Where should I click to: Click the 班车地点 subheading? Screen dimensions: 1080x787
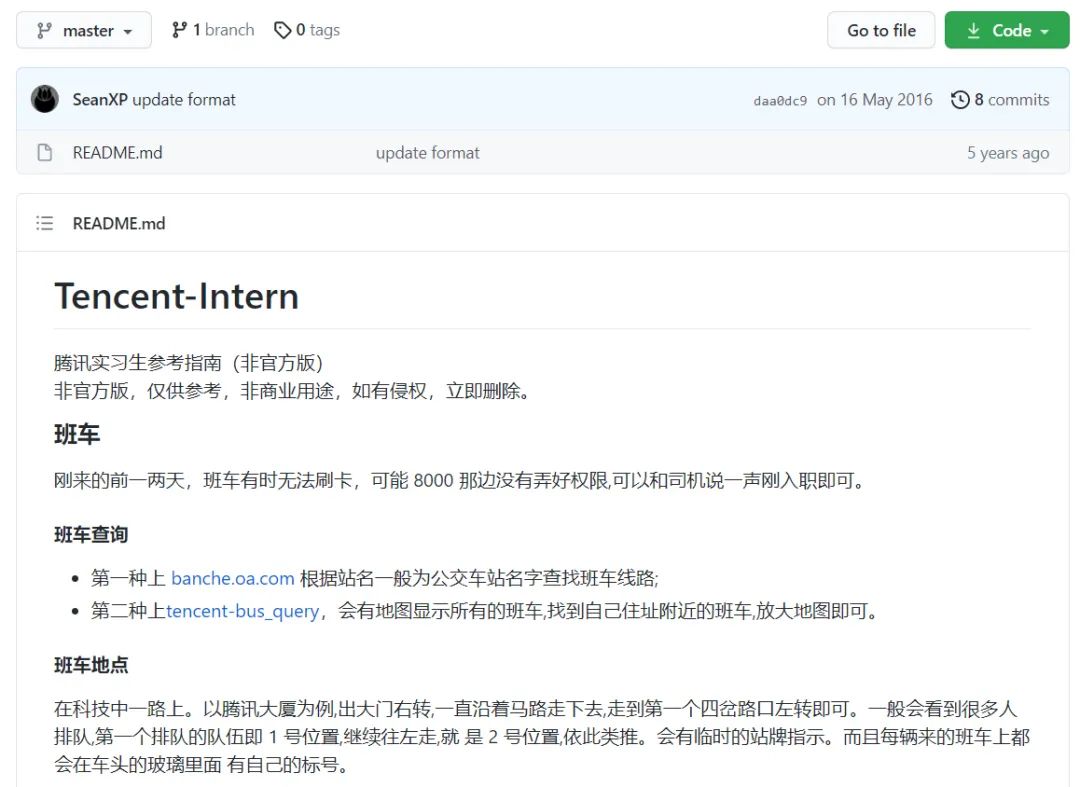91,665
